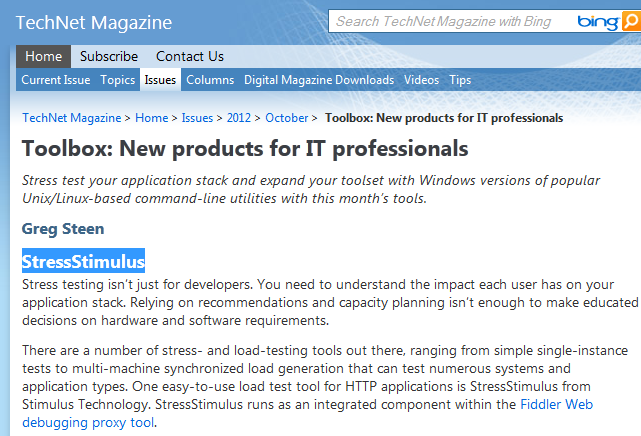The height and width of the screenshot is (436, 641).
Task: Click the Bing logo in search box
Action: pyautogui.click(x=598, y=22)
